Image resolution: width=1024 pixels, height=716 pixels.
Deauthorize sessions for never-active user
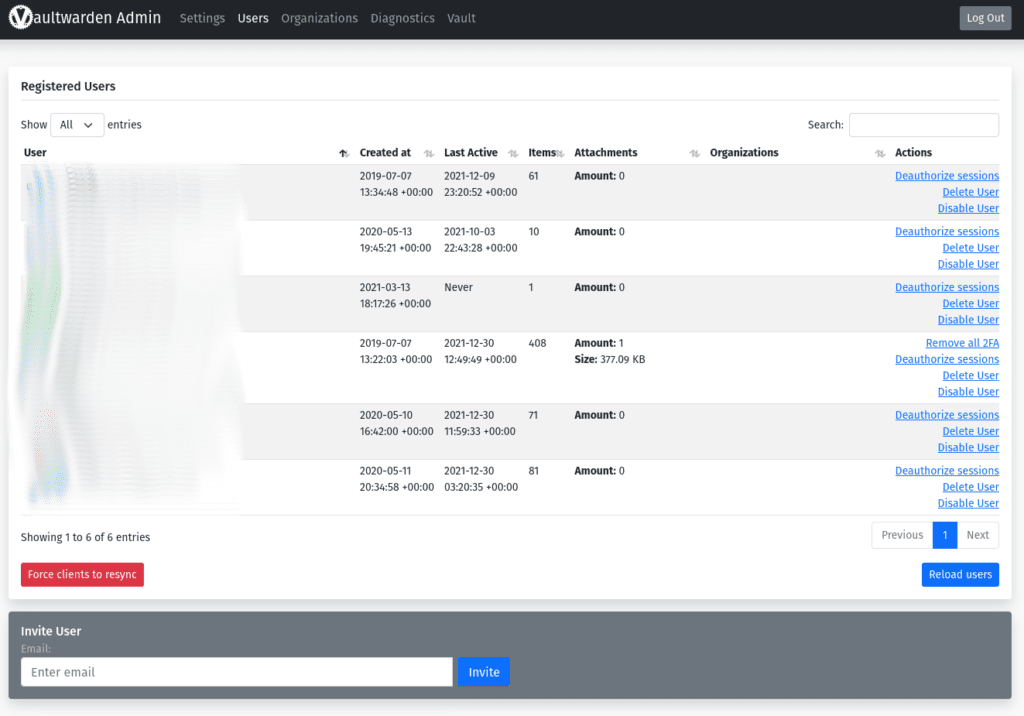(947, 287)
